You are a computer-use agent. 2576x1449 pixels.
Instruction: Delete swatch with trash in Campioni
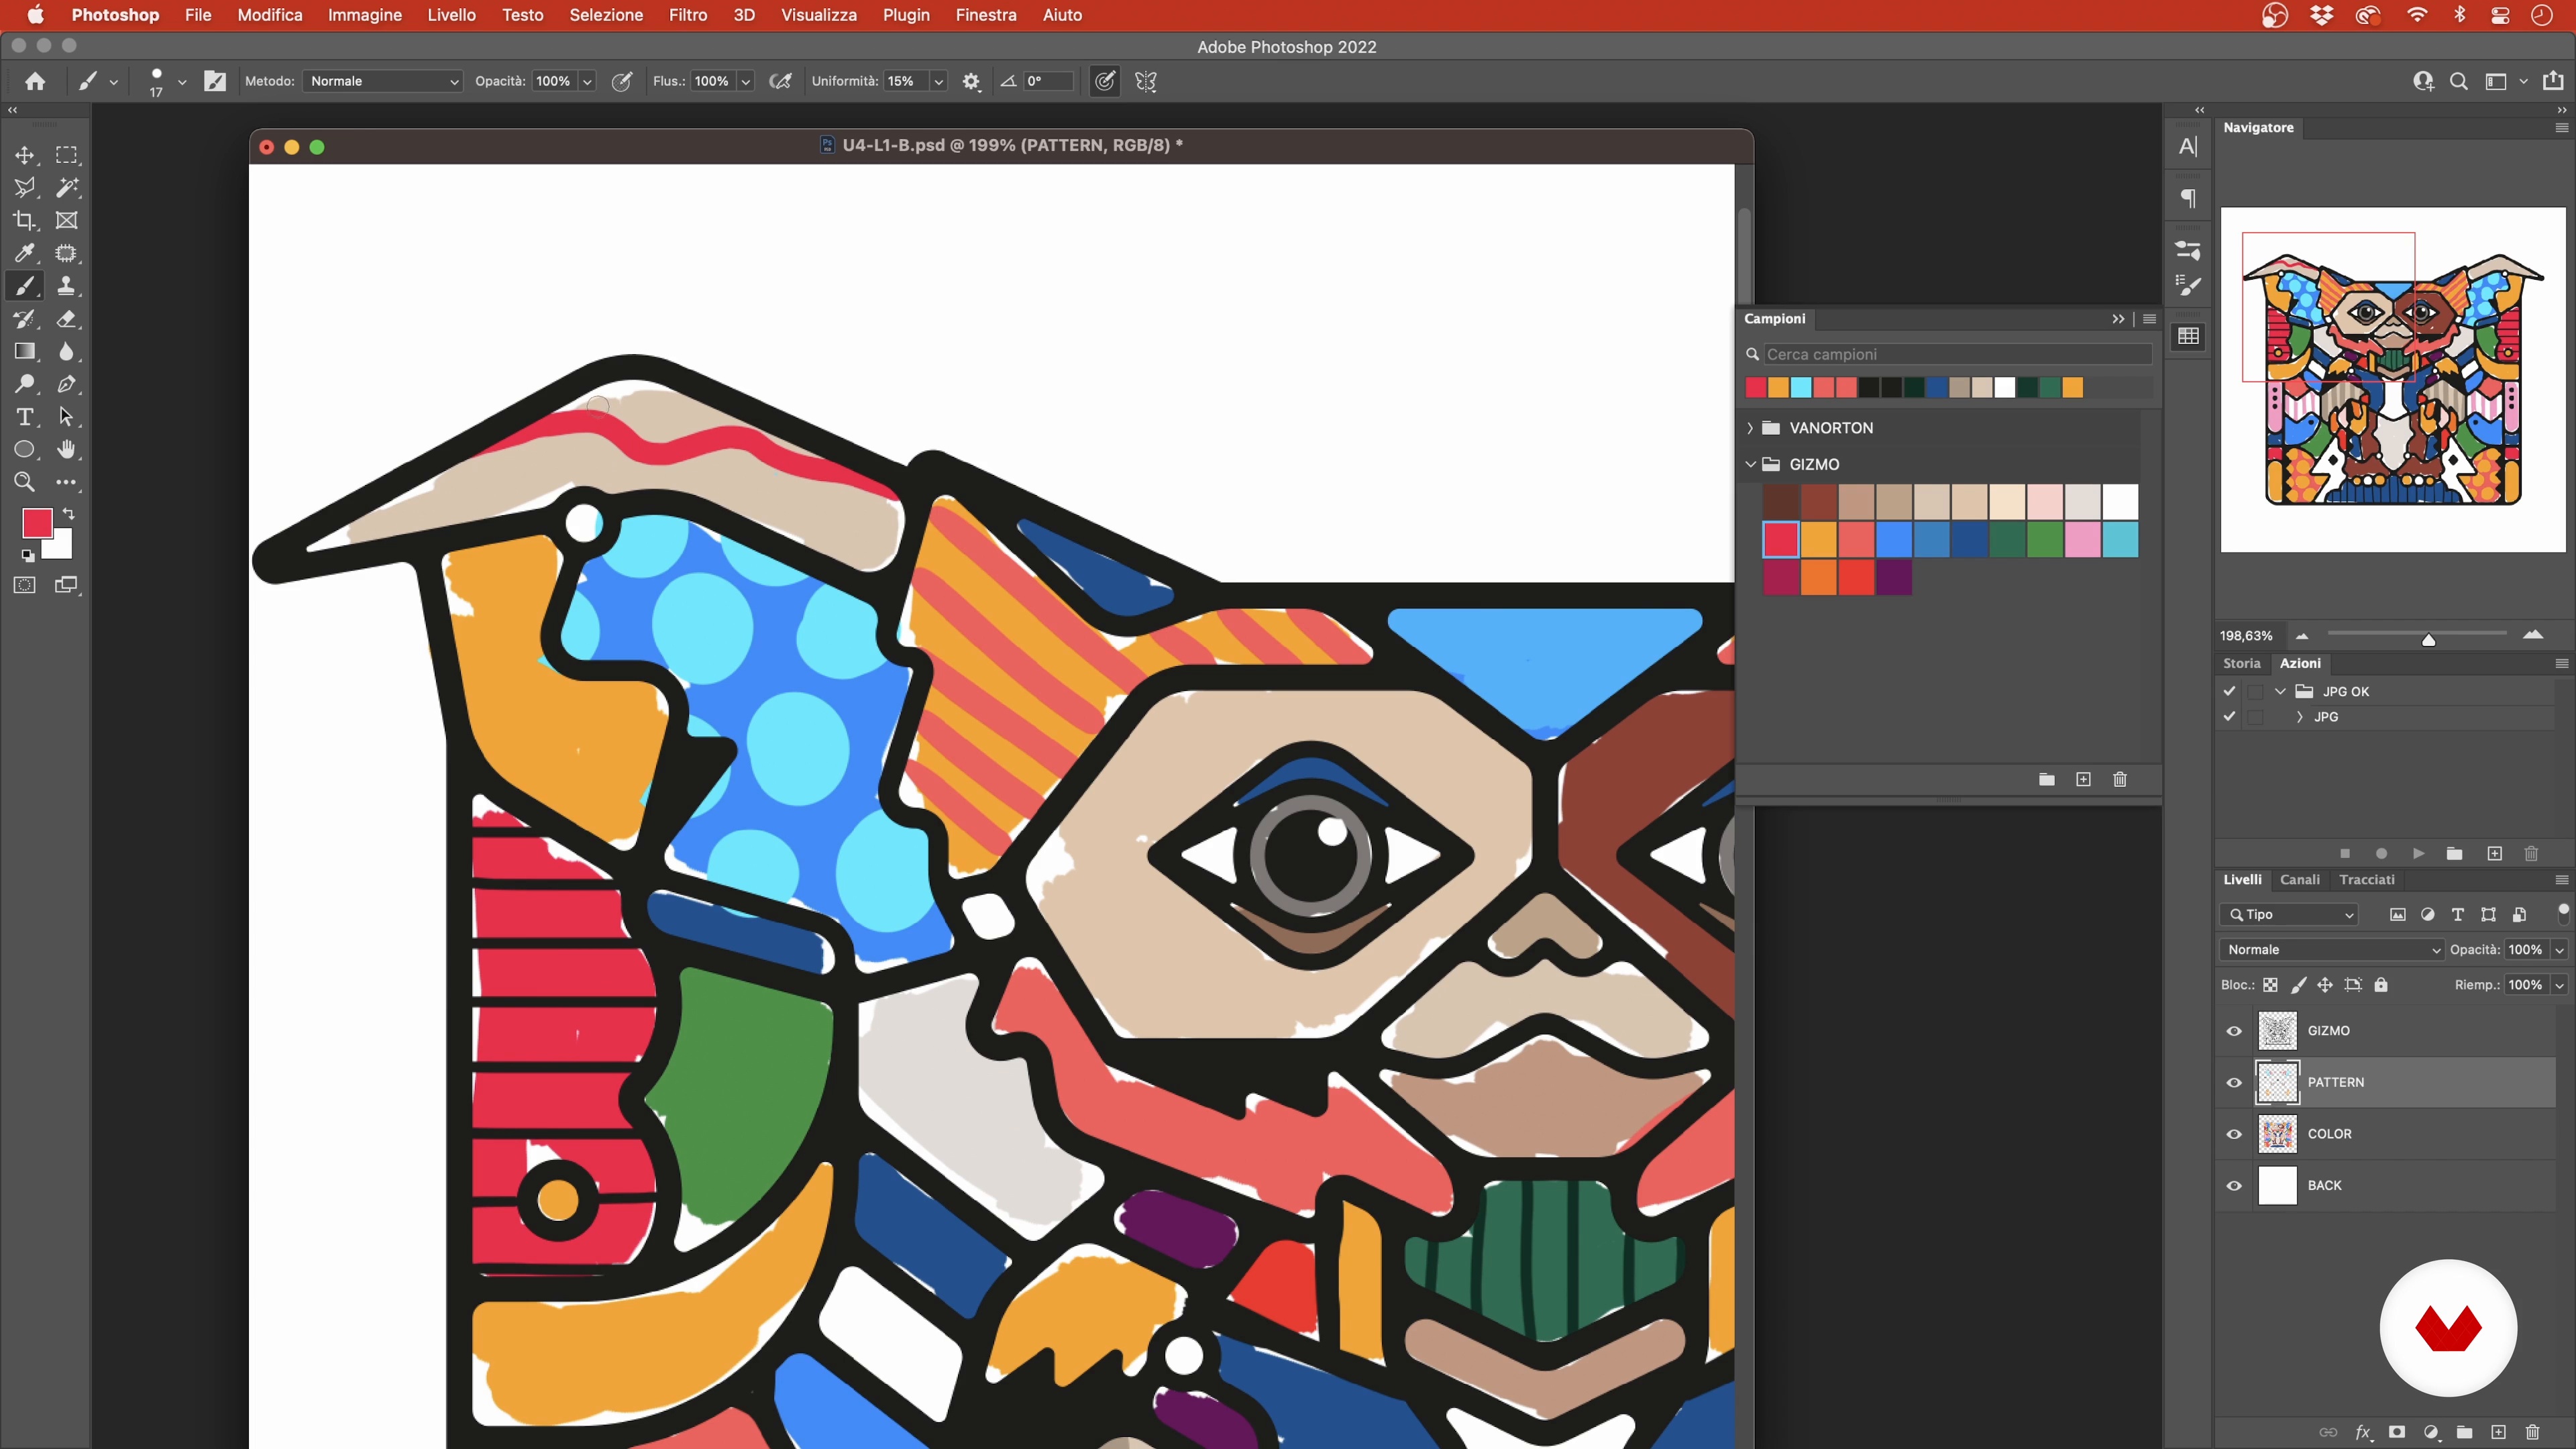click(2120, 780)
